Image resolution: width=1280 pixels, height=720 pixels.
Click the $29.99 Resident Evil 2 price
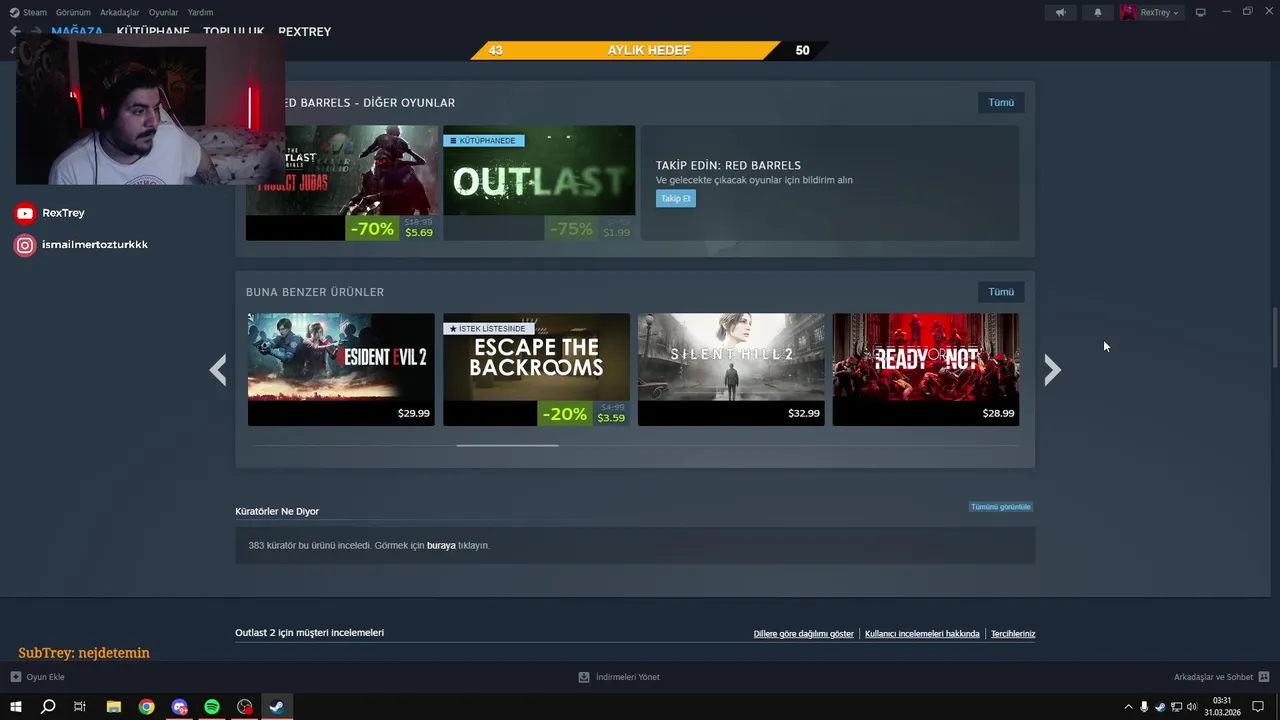coord(414,413)
